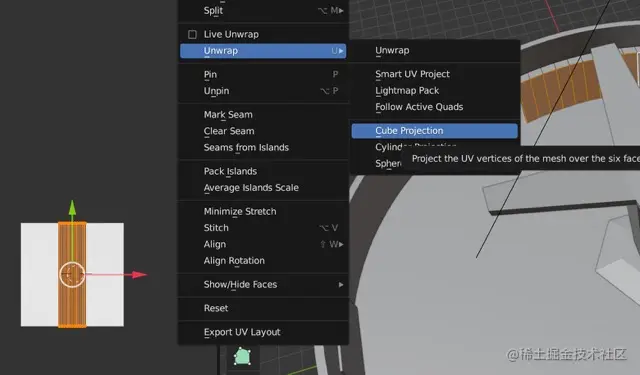
Task: Click the green Y-axis gizmo arrow
Action: pos(72,207)
